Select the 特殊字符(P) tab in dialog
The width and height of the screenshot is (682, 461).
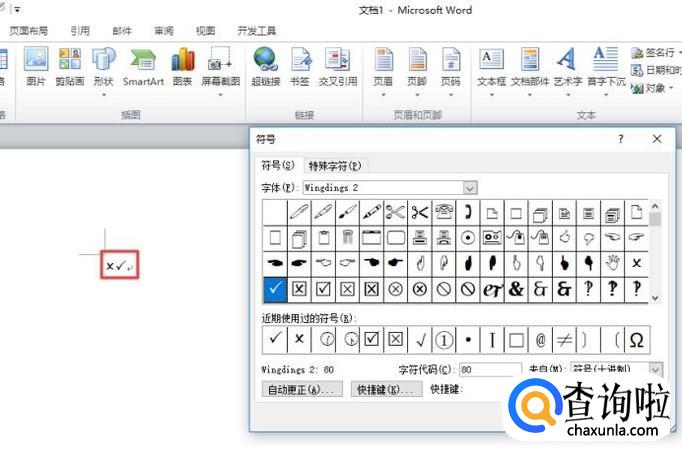tap(335, 166)
